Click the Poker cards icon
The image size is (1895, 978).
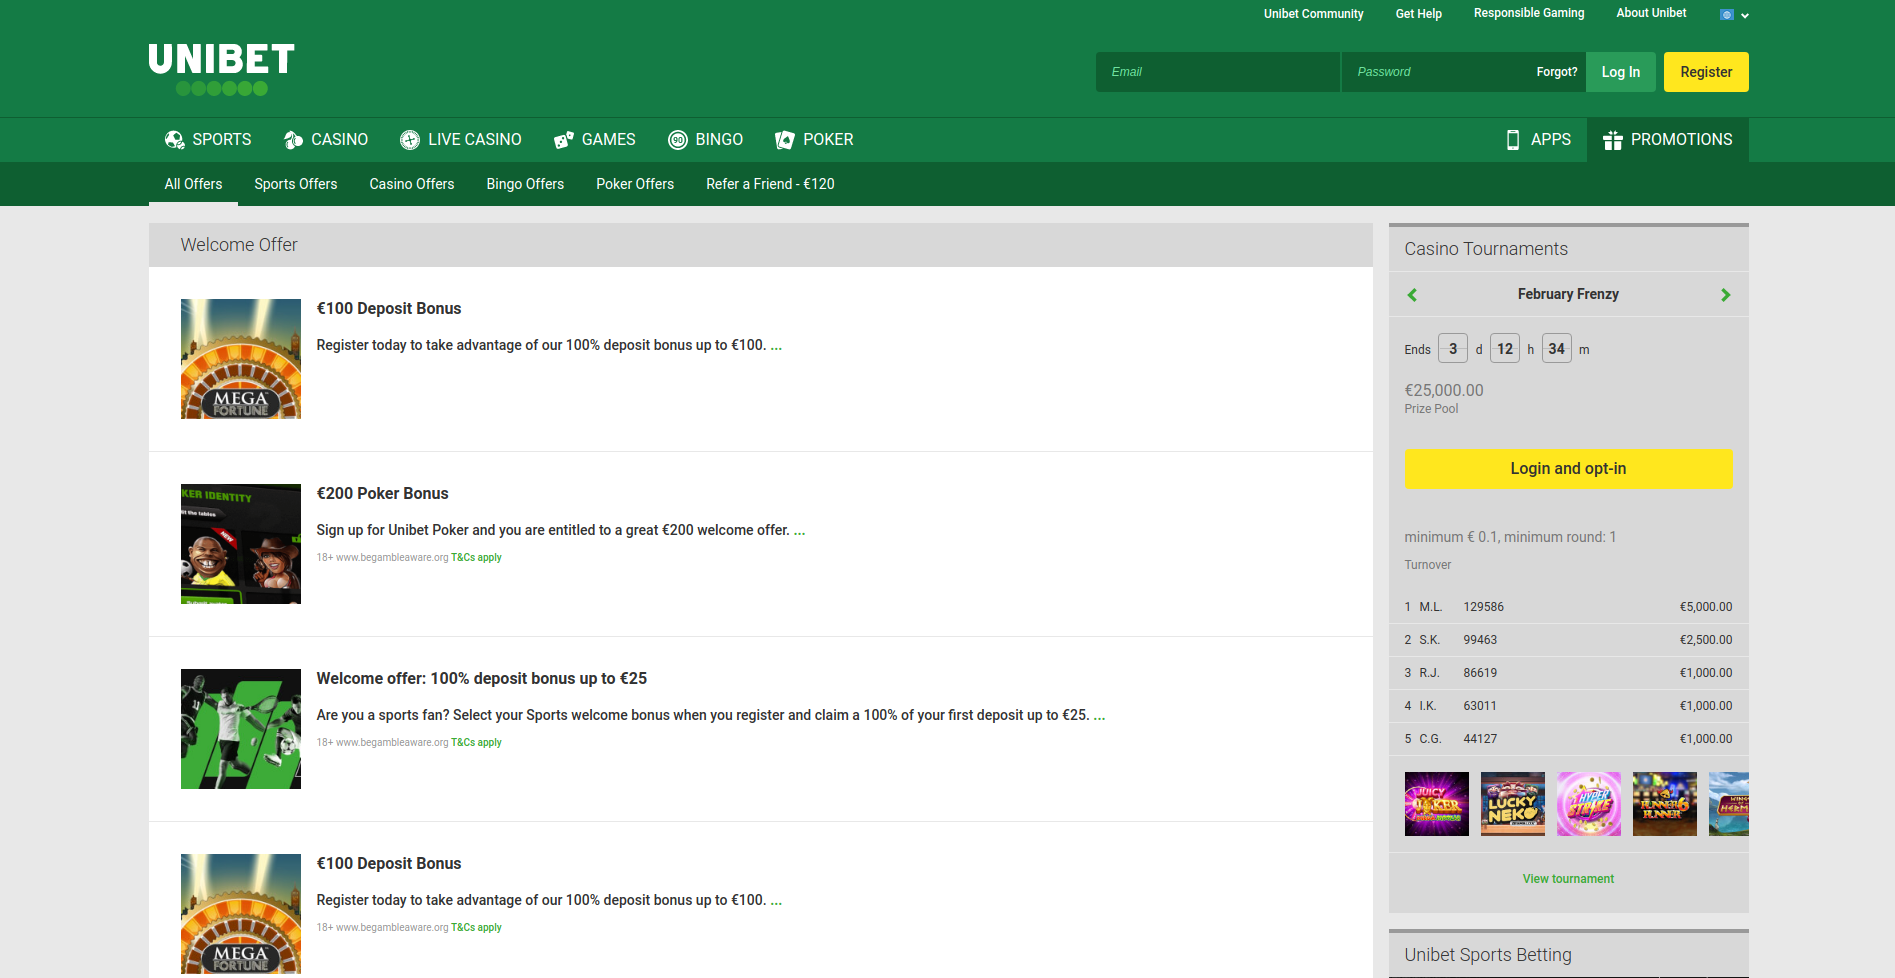[785, 140]
